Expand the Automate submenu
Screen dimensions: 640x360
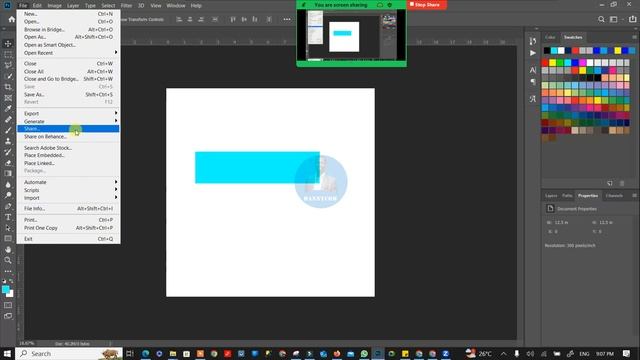point(69,182)
